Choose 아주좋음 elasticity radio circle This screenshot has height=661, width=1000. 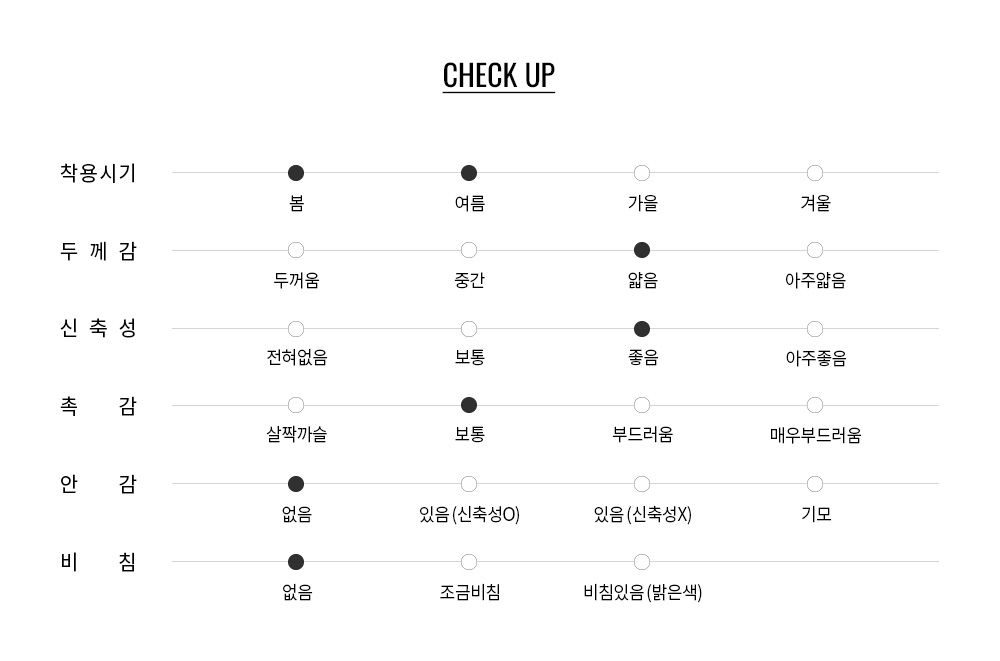pyautogui.click(x=815, y=329)
